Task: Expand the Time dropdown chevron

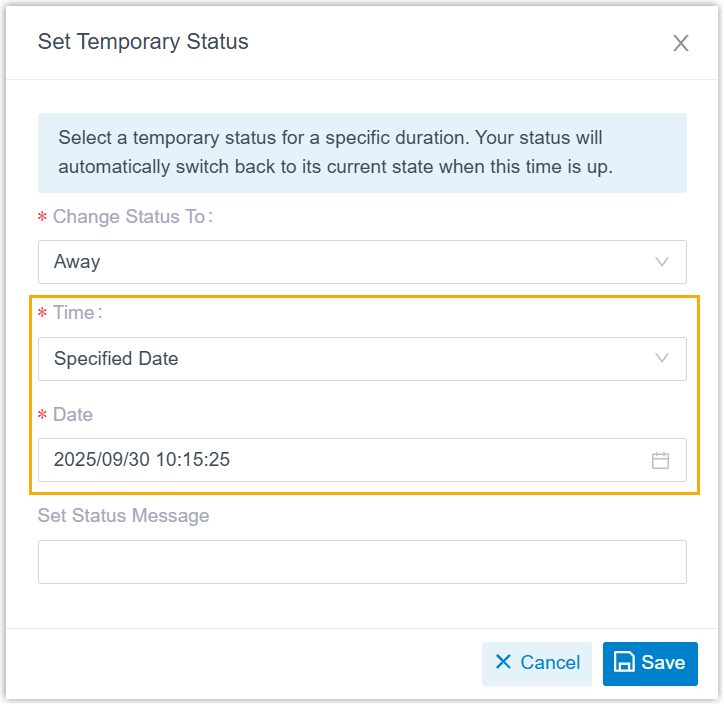Action: pyautogui.click(x=662, y=359)
